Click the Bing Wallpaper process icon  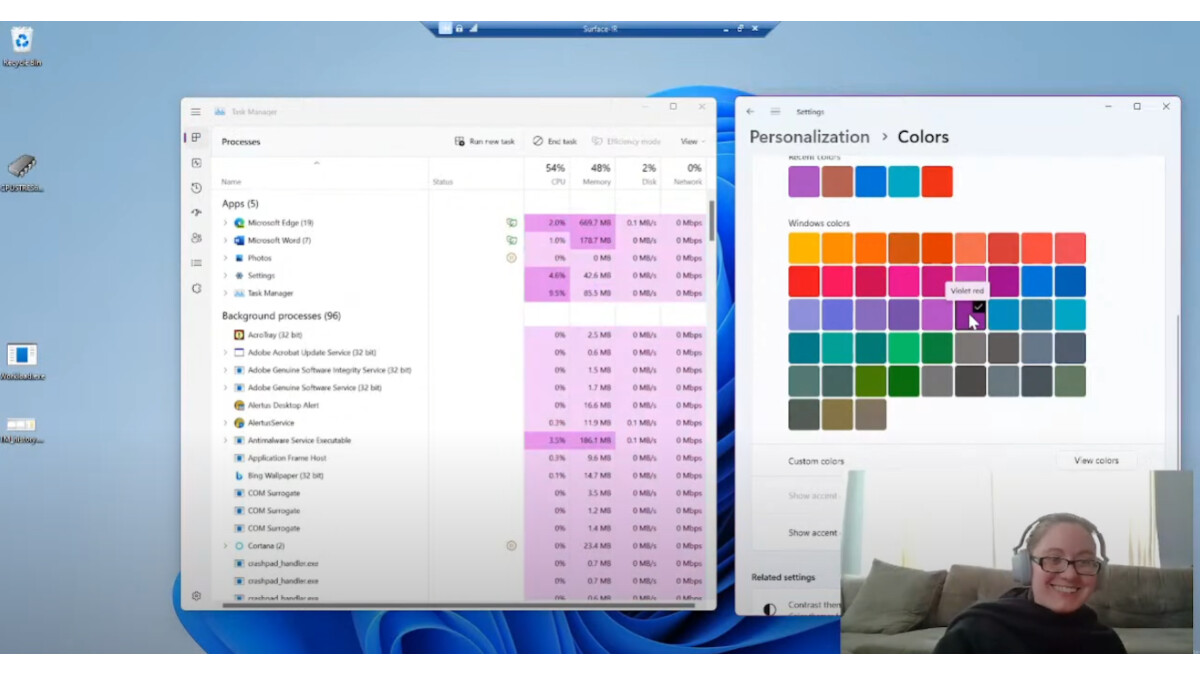[239, 476]
